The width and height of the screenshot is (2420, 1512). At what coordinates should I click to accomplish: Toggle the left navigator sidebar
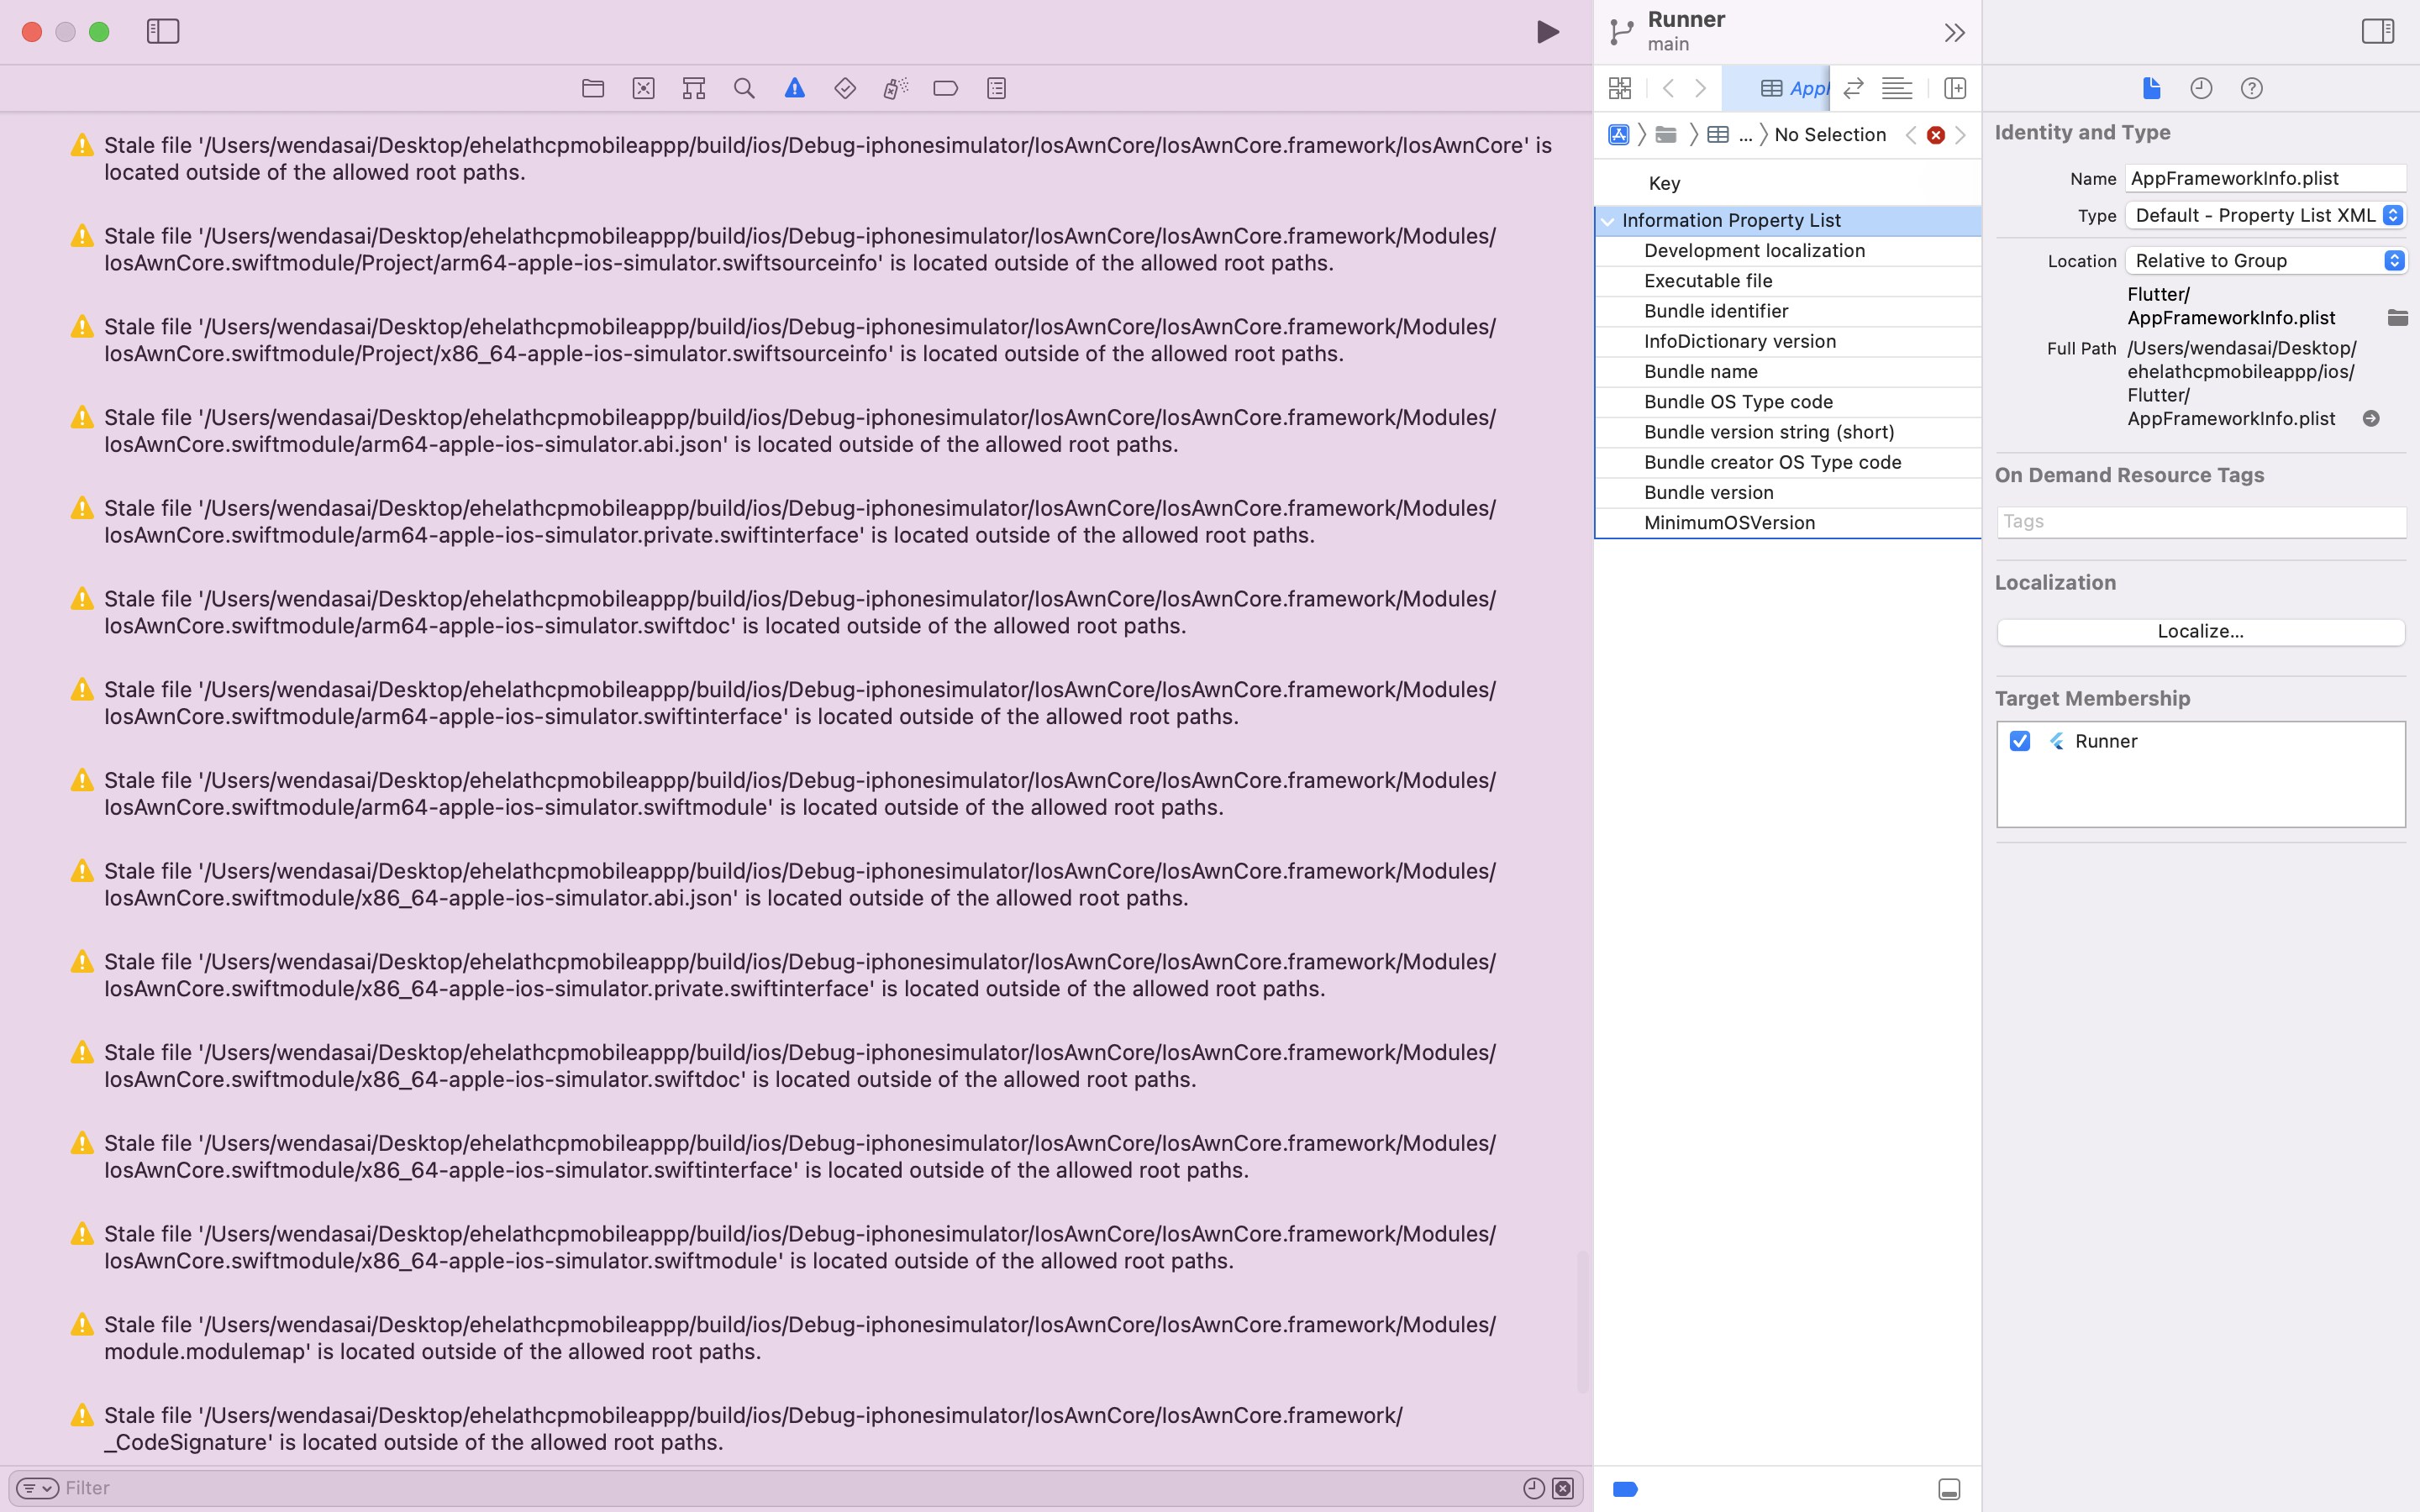(x=163, y=31)
